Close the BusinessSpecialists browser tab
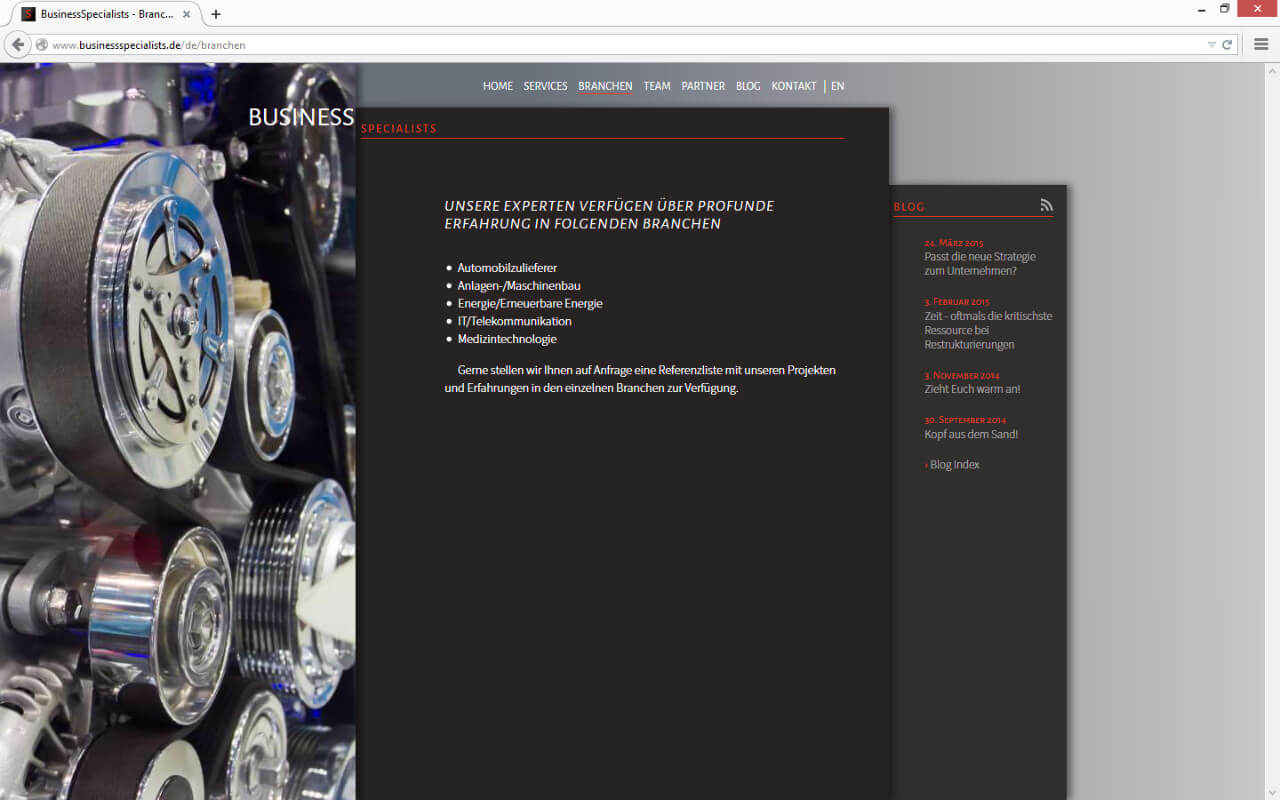The height and width of the screenshot is (800, 1280). [x=187, y=14]
